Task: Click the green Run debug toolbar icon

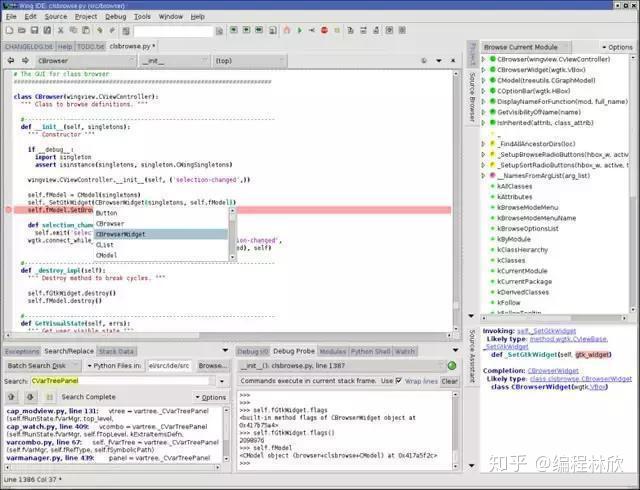Action: (299, 32)
